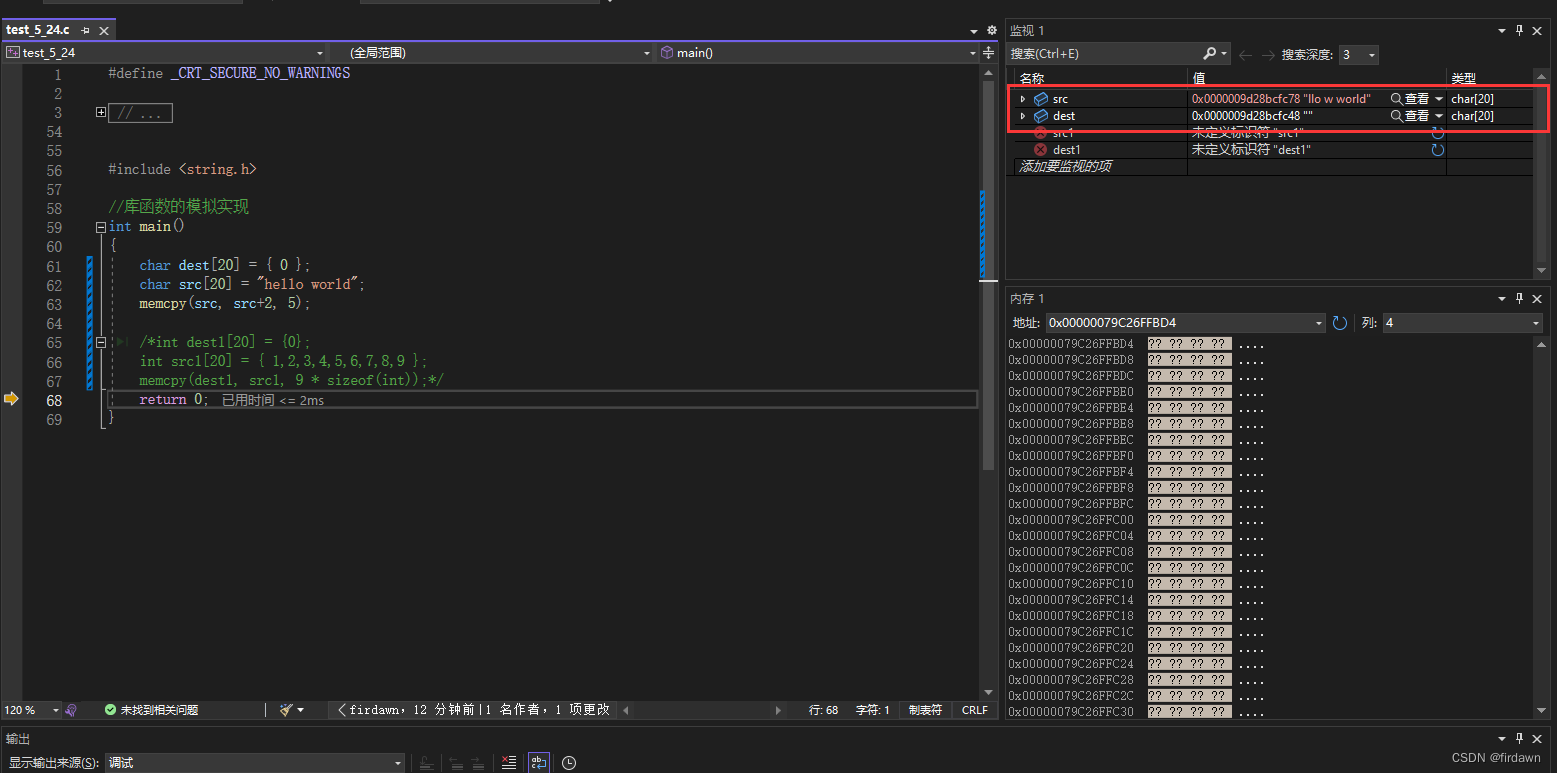Close the Watch 1 panel

[1539, 31]
